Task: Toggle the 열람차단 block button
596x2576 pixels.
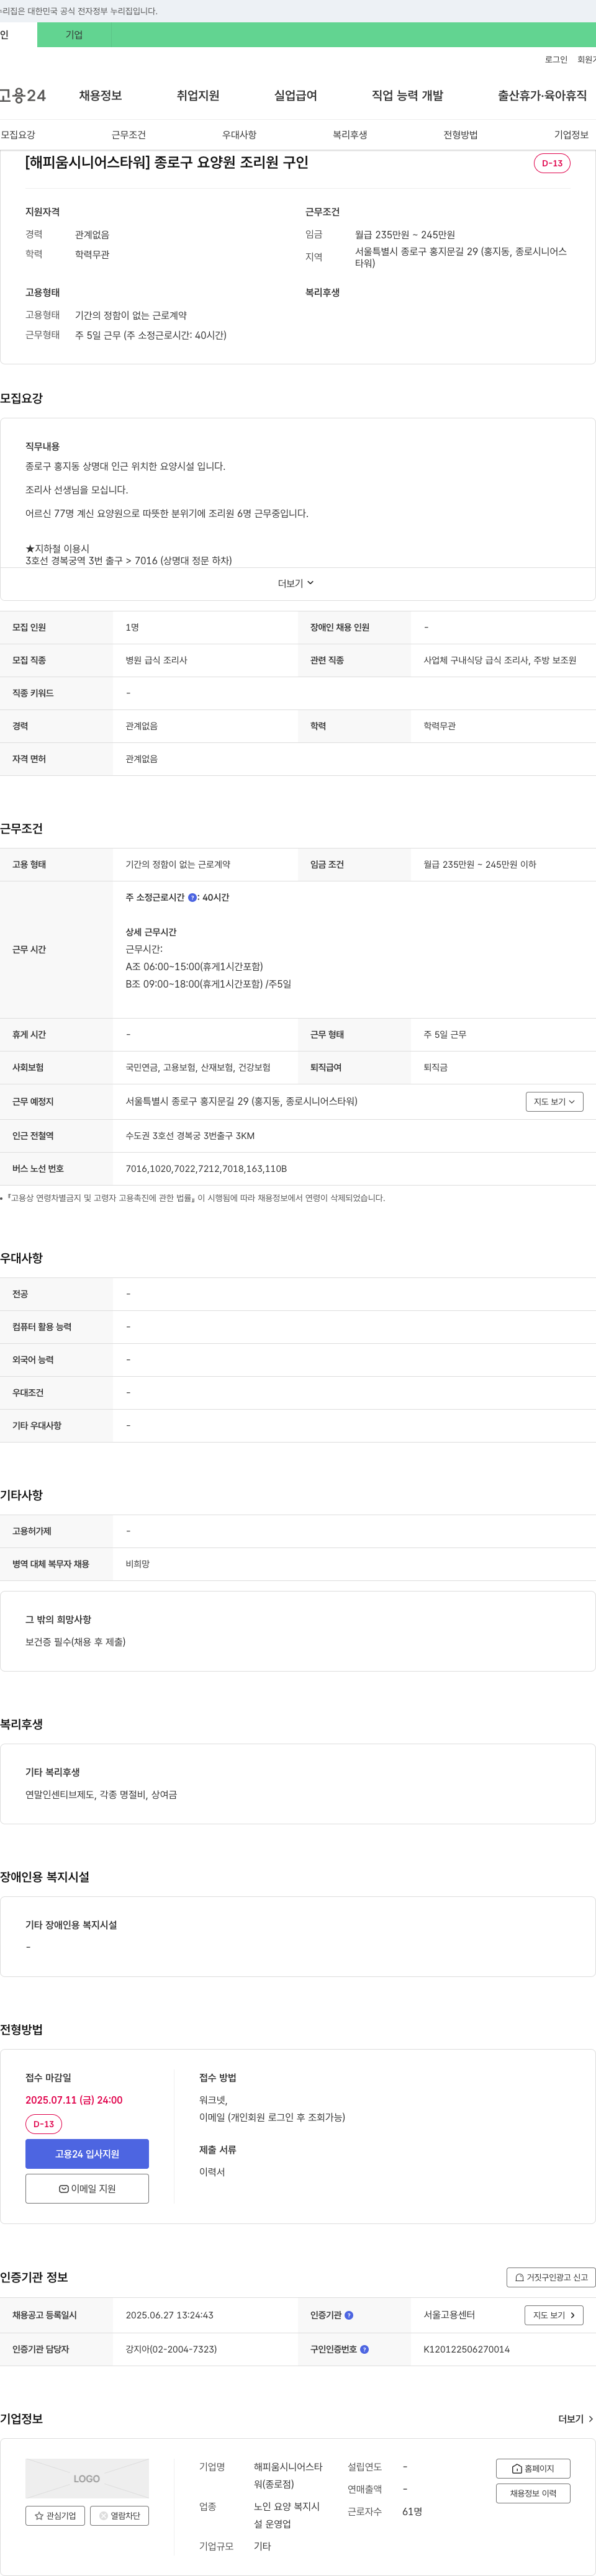Action: (x=120, y=2515)
